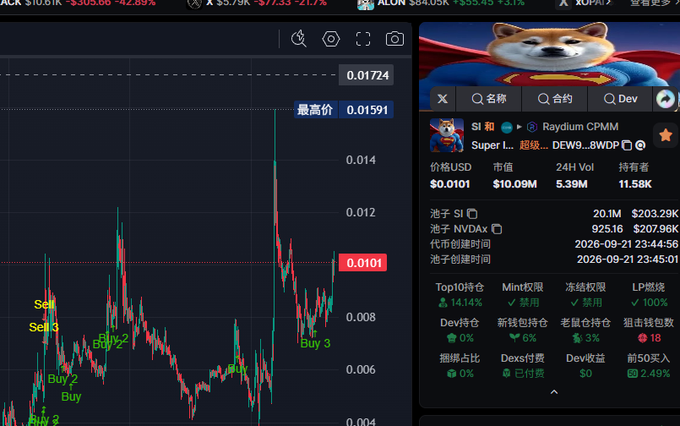Screen dimensions: 680x426
Task: Click the $207.96K pool NVDAx value
Action: 655,229
